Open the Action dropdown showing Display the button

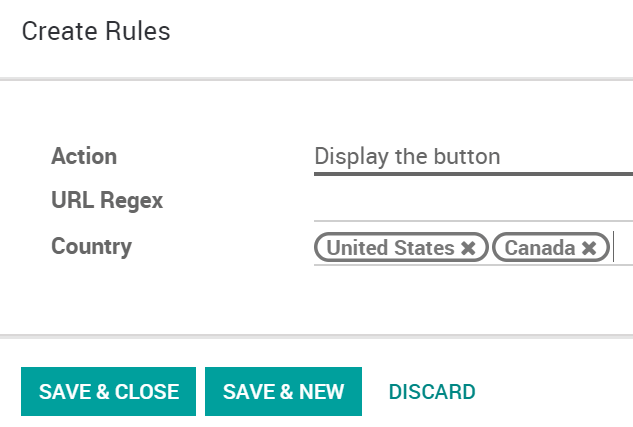click(x=472, y=157)
